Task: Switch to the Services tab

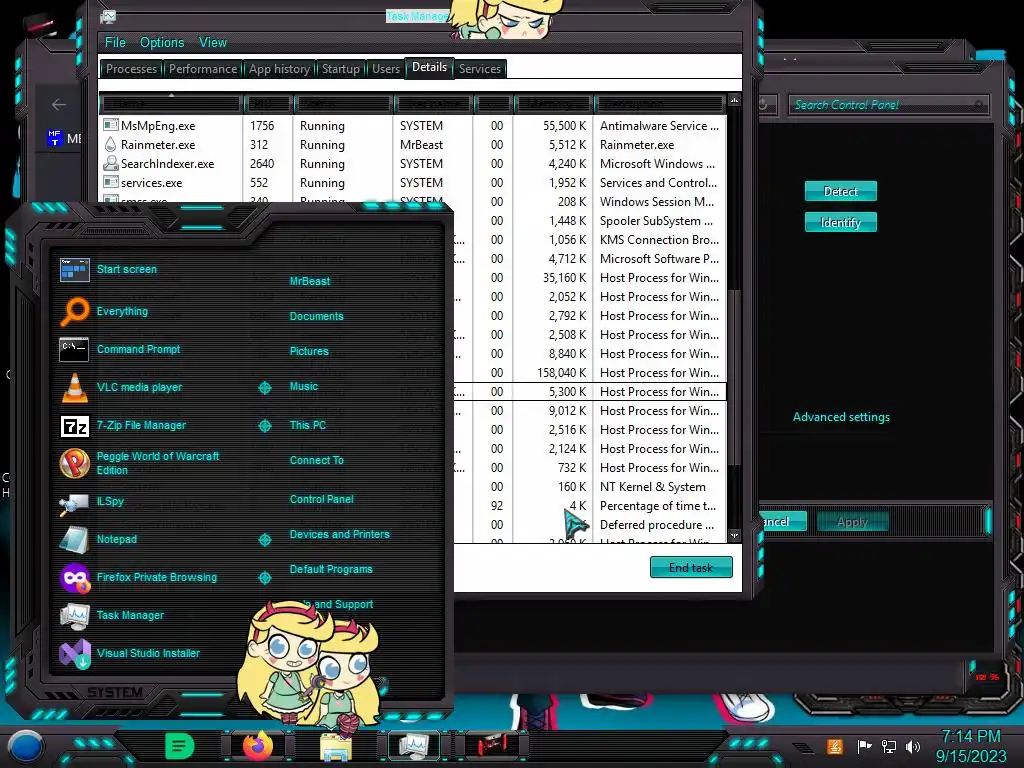Action: [480, 69]
